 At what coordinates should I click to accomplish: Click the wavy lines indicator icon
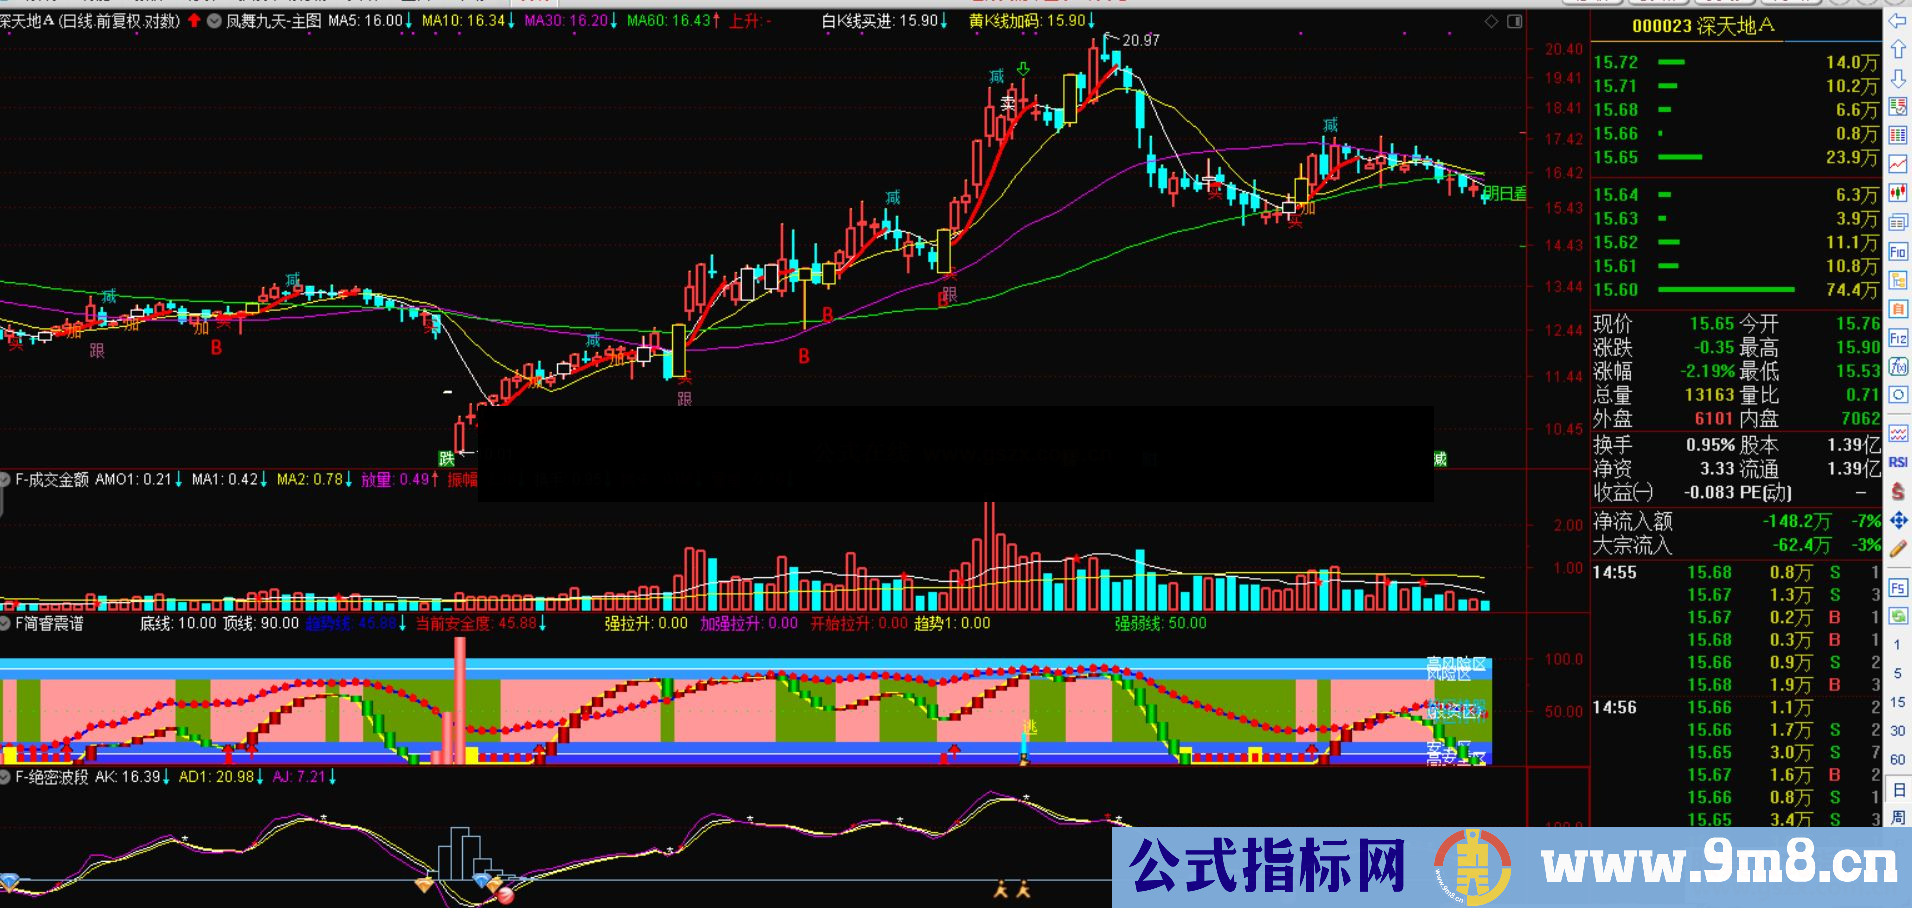1897,433
